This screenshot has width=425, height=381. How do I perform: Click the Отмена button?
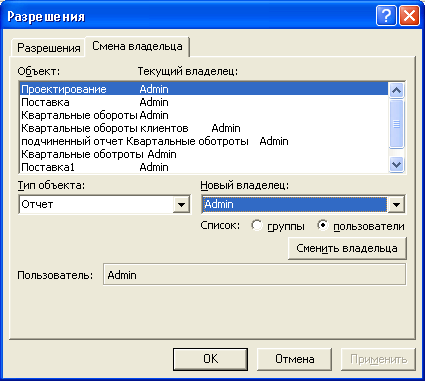pyautogui.click(x=294, y=359)
